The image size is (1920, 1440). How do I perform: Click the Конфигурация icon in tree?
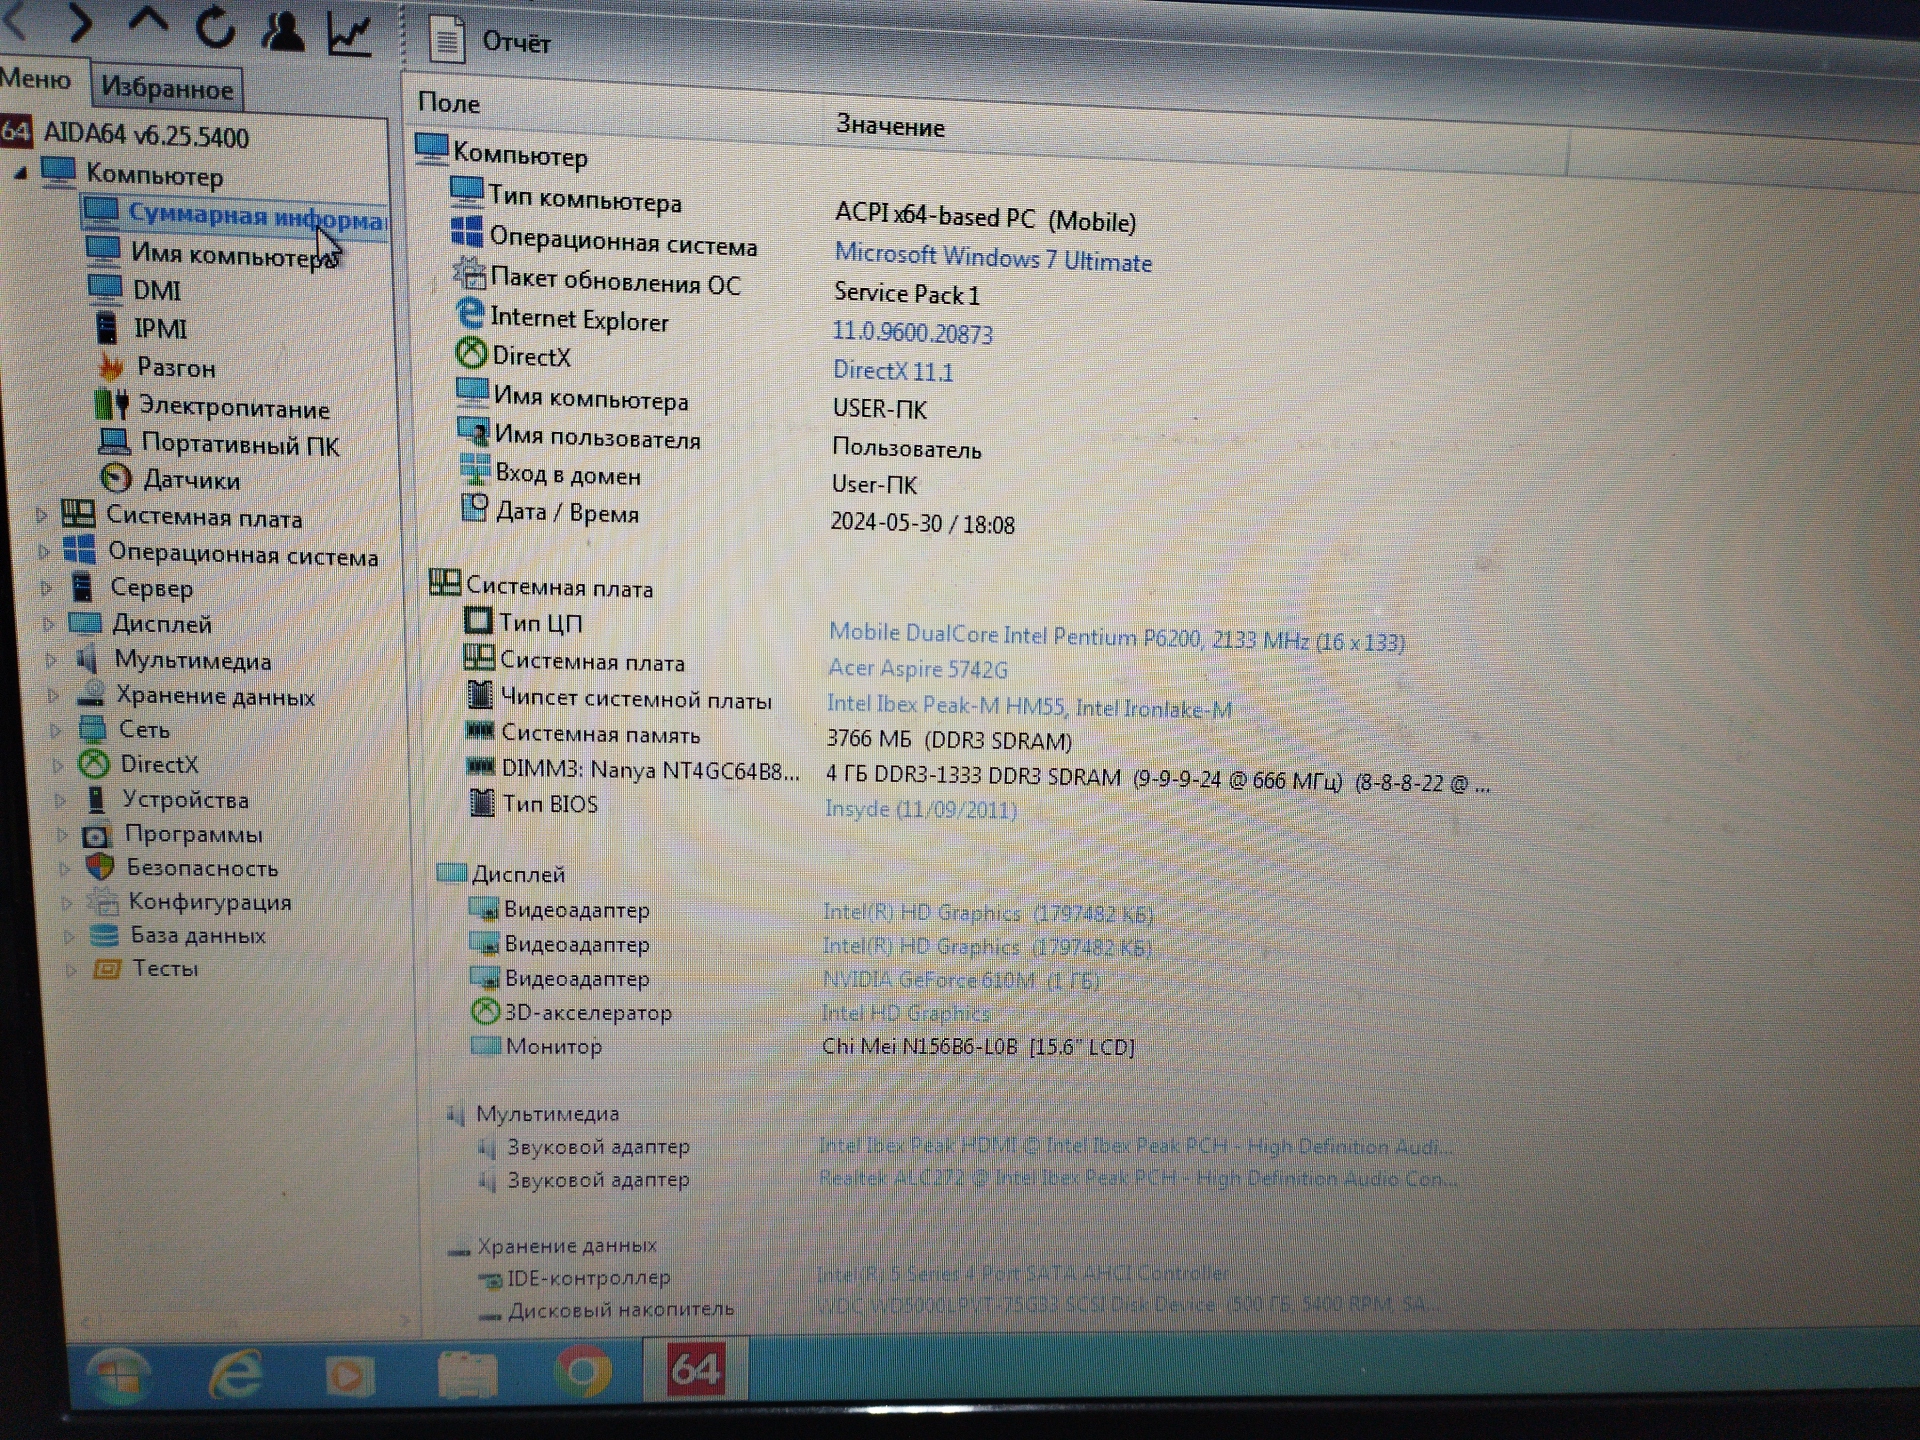pos(102,901)
